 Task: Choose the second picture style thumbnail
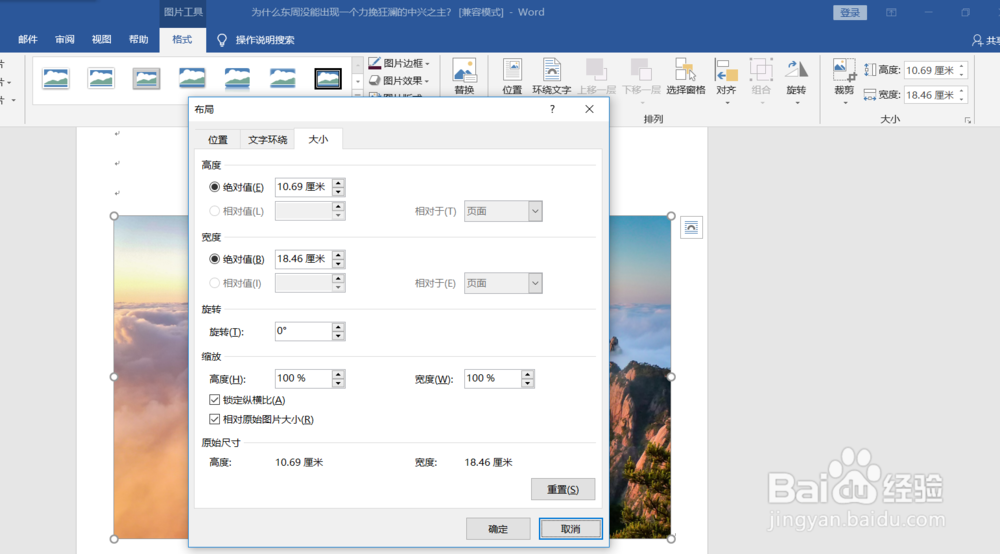point(101,79)
